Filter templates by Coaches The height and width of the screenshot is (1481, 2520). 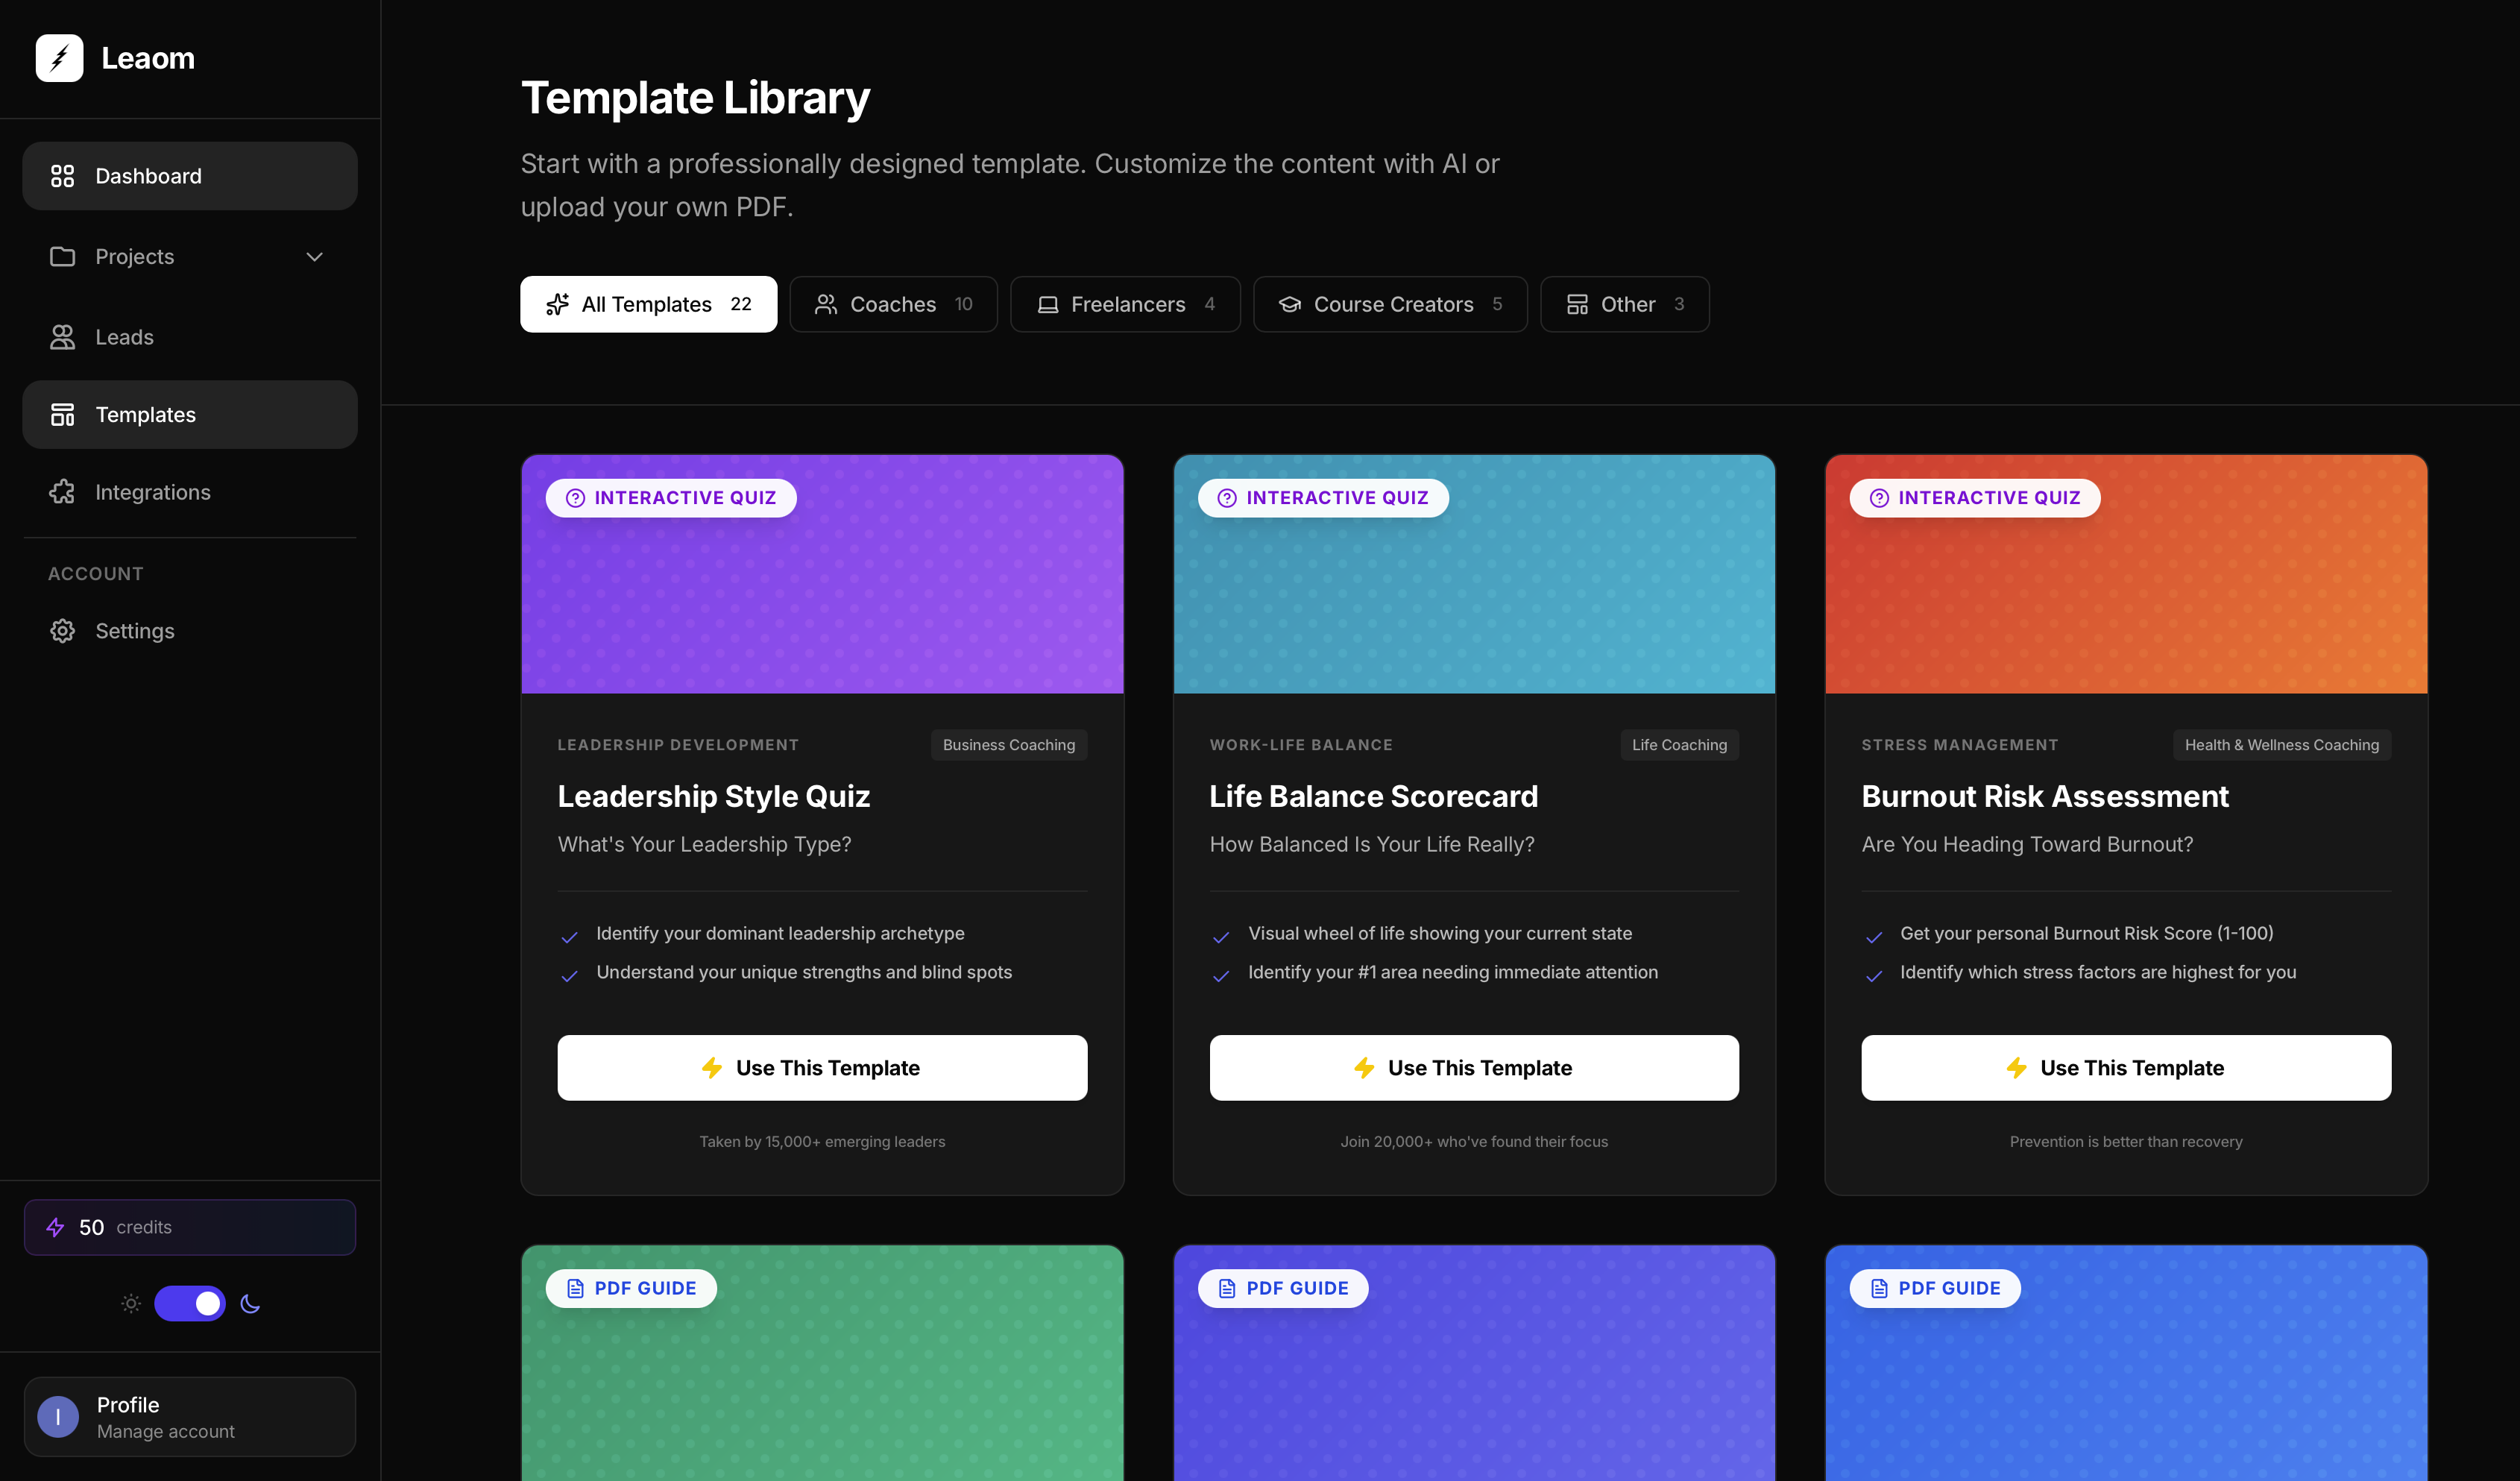coord(893,304)
